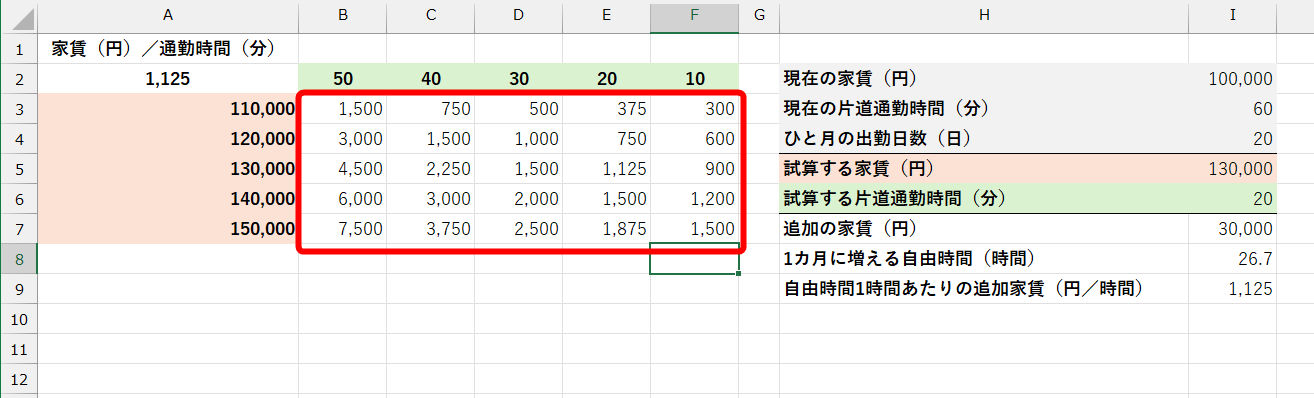Image resolution: width=1314 pixels, height=398 pixels.
Task: Click table value 2,500
Action: pyautogui.click(x=518, y=228)
